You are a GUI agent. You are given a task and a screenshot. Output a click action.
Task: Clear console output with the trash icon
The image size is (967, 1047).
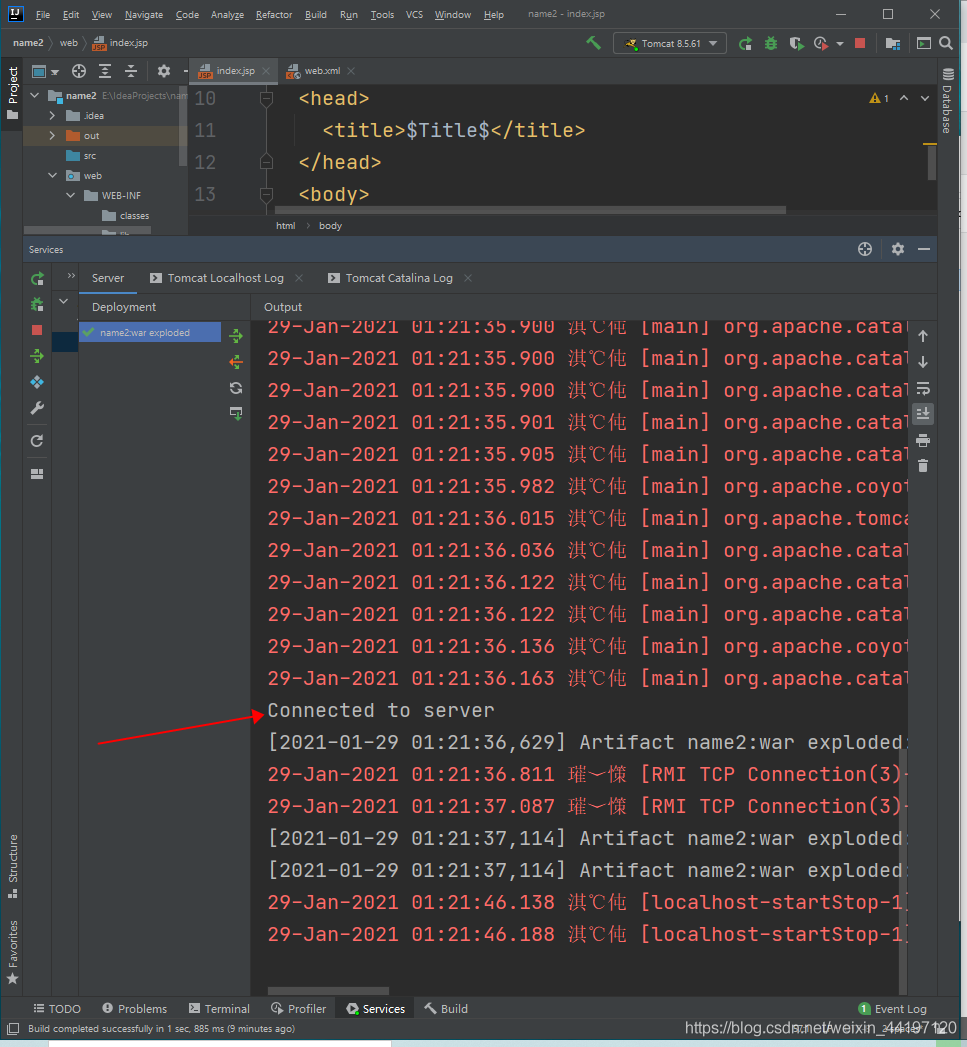(923, 466)
